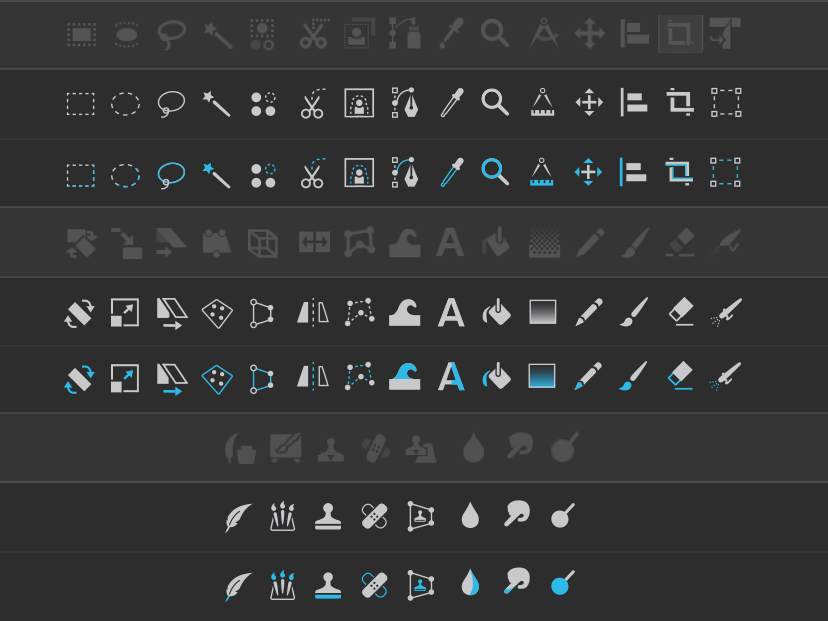Activate the magic wand tool
This screenshot has height=621, width=828.
[217, 103]
